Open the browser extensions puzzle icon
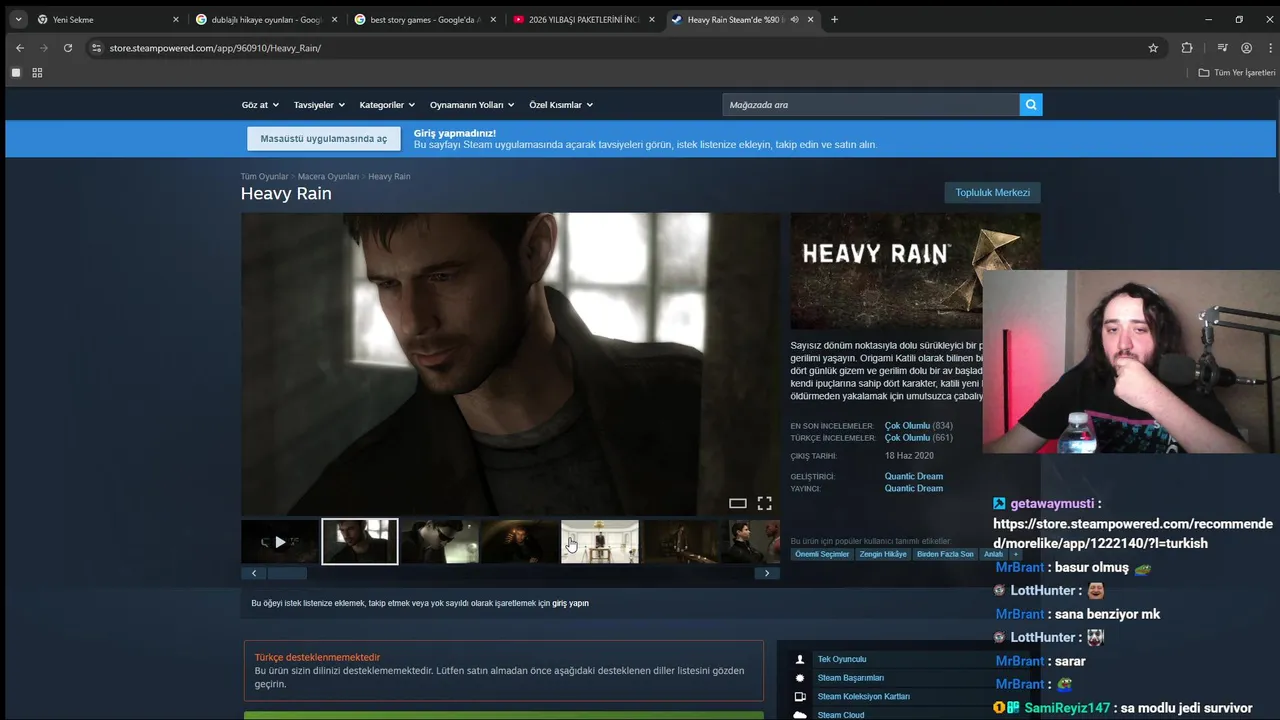 tap(1187, 48)
